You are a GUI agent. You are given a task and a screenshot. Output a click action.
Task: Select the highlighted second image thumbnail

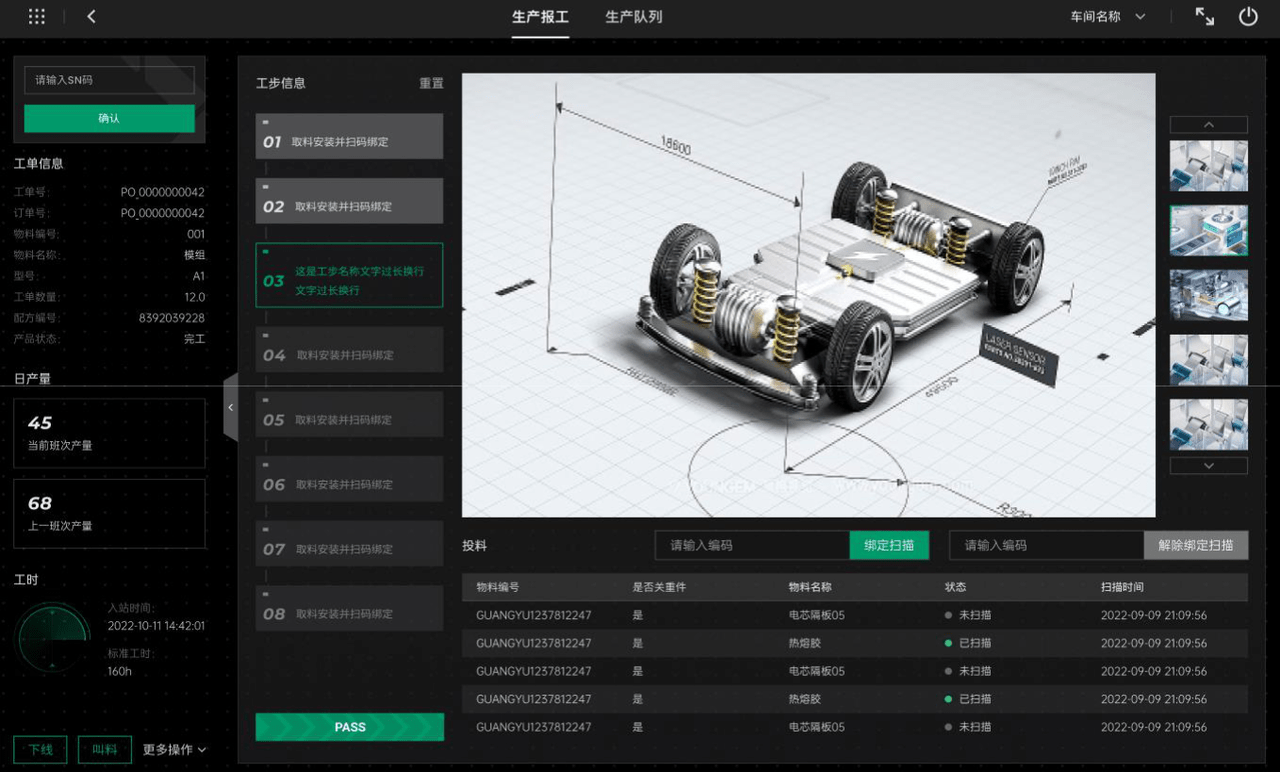point(1208,230)
